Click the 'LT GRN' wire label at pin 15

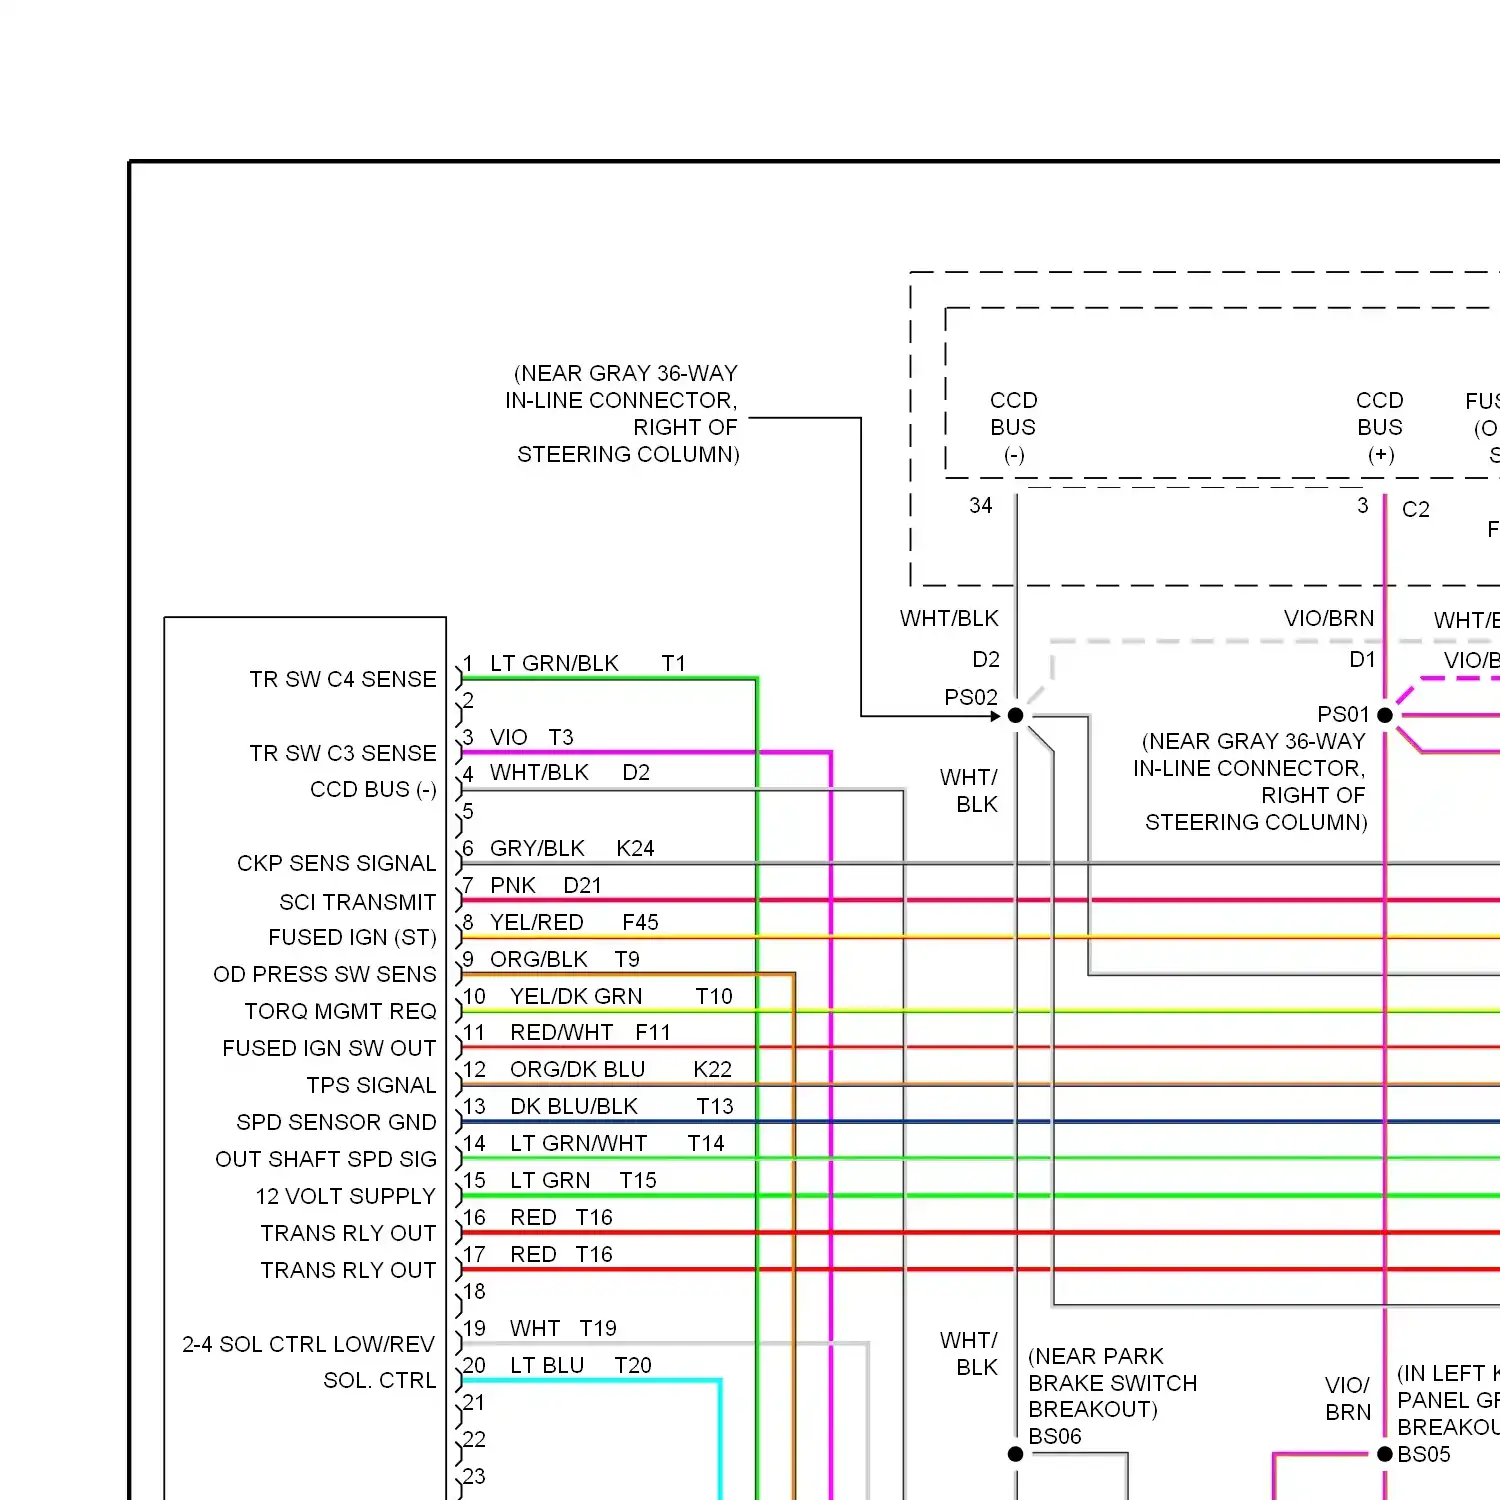click(550, 1180)
